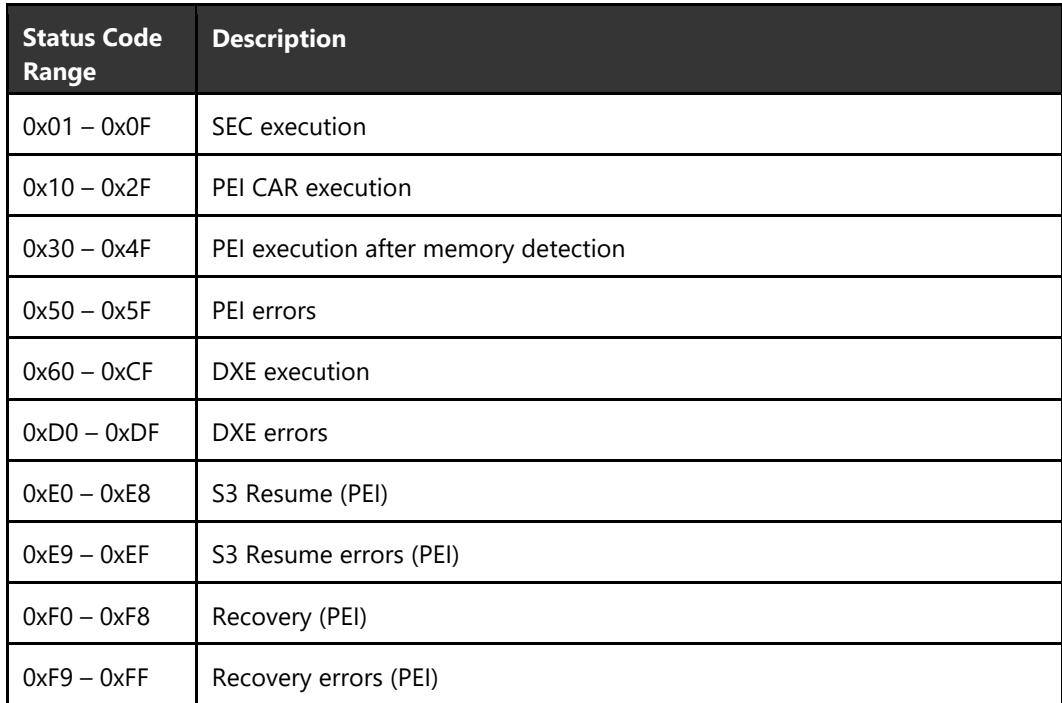Click the S3 Resume (PEI) text
The width and height of the screenshot is (1062, 703).
coord(300,494)
